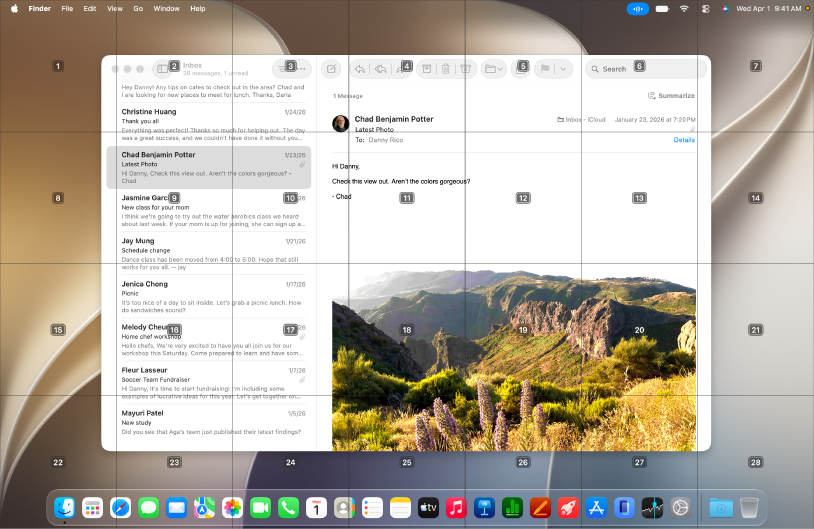
Task: Open the View menu
Action: click(x=115, y=8)
